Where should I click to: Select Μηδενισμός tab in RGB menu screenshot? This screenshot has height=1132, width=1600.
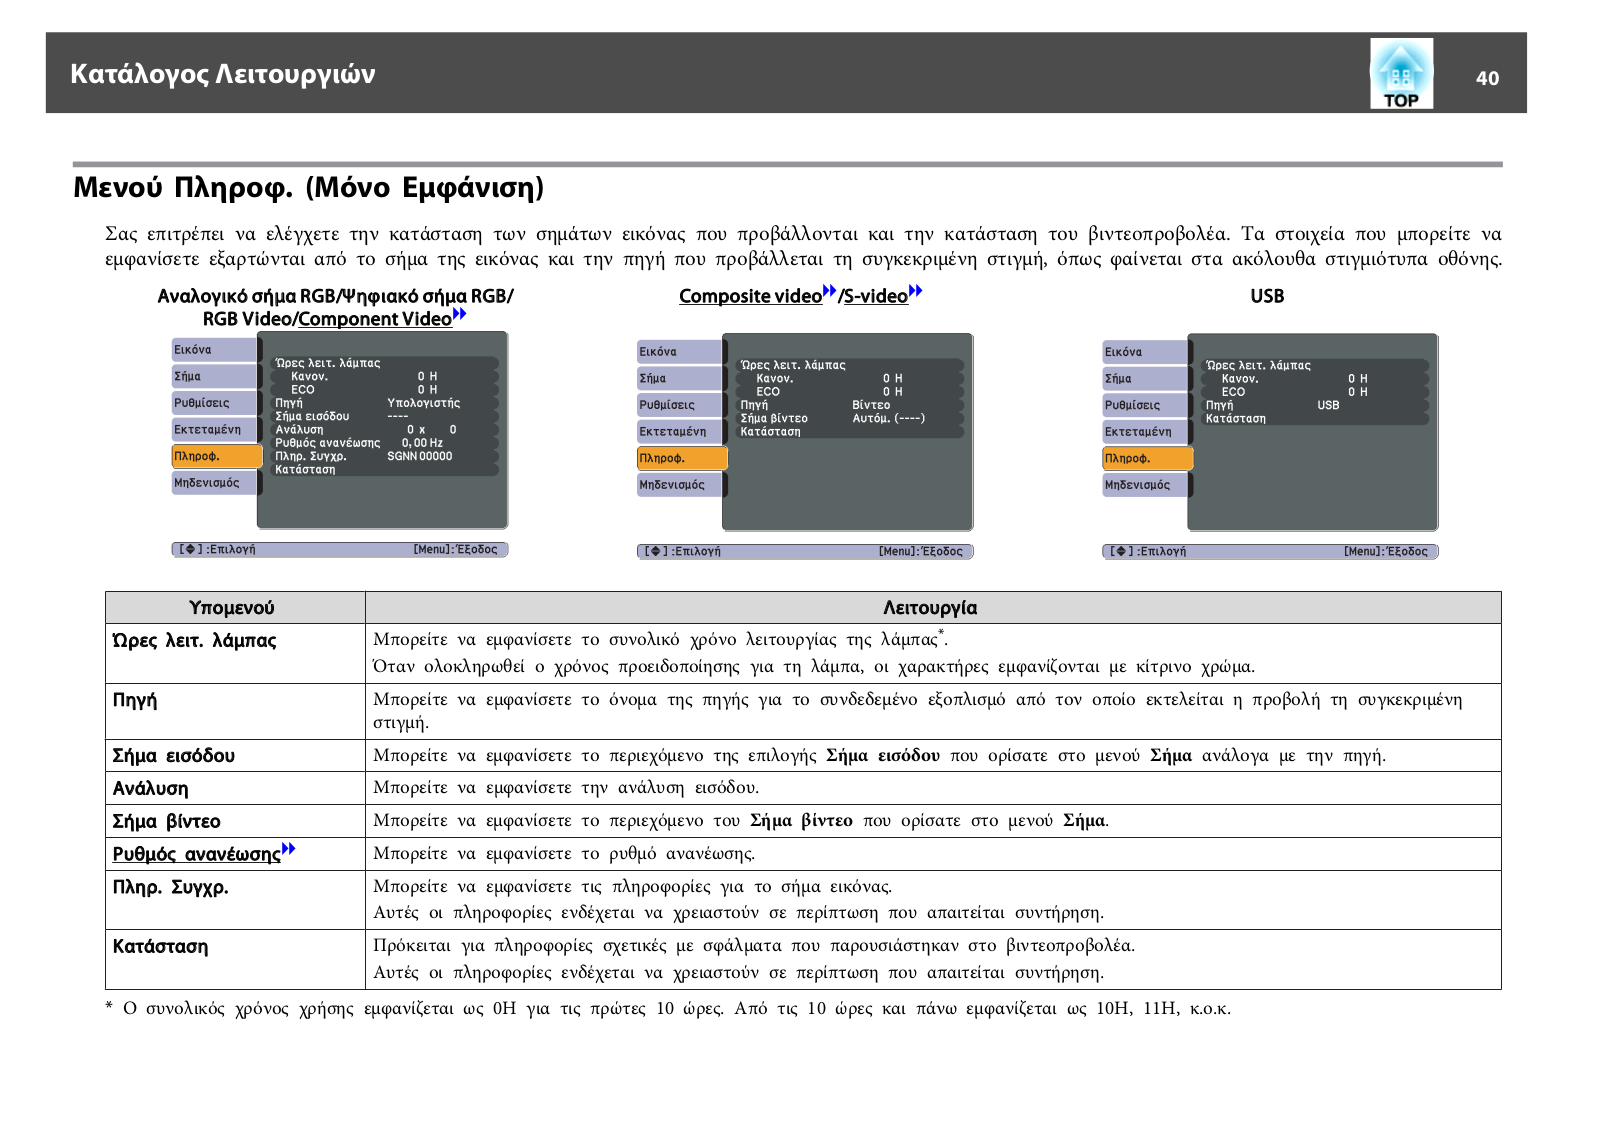(x=214, y=482)
